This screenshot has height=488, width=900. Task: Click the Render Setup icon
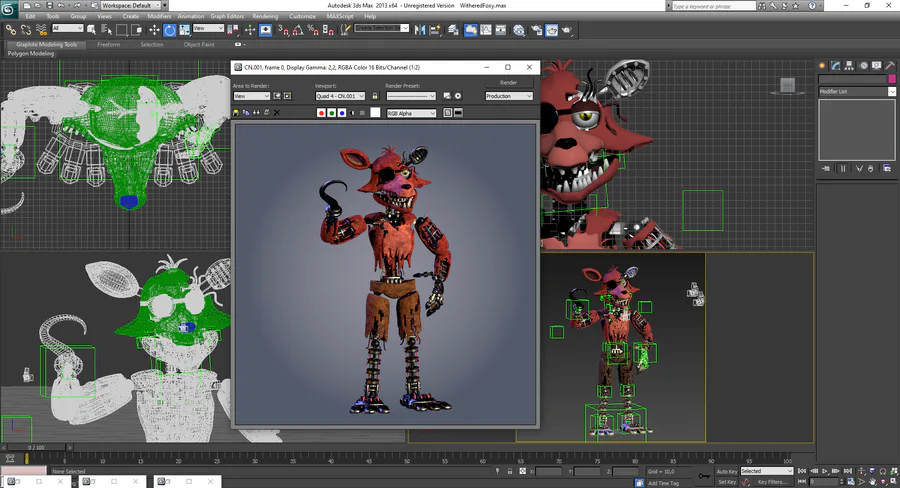(537, 30)
